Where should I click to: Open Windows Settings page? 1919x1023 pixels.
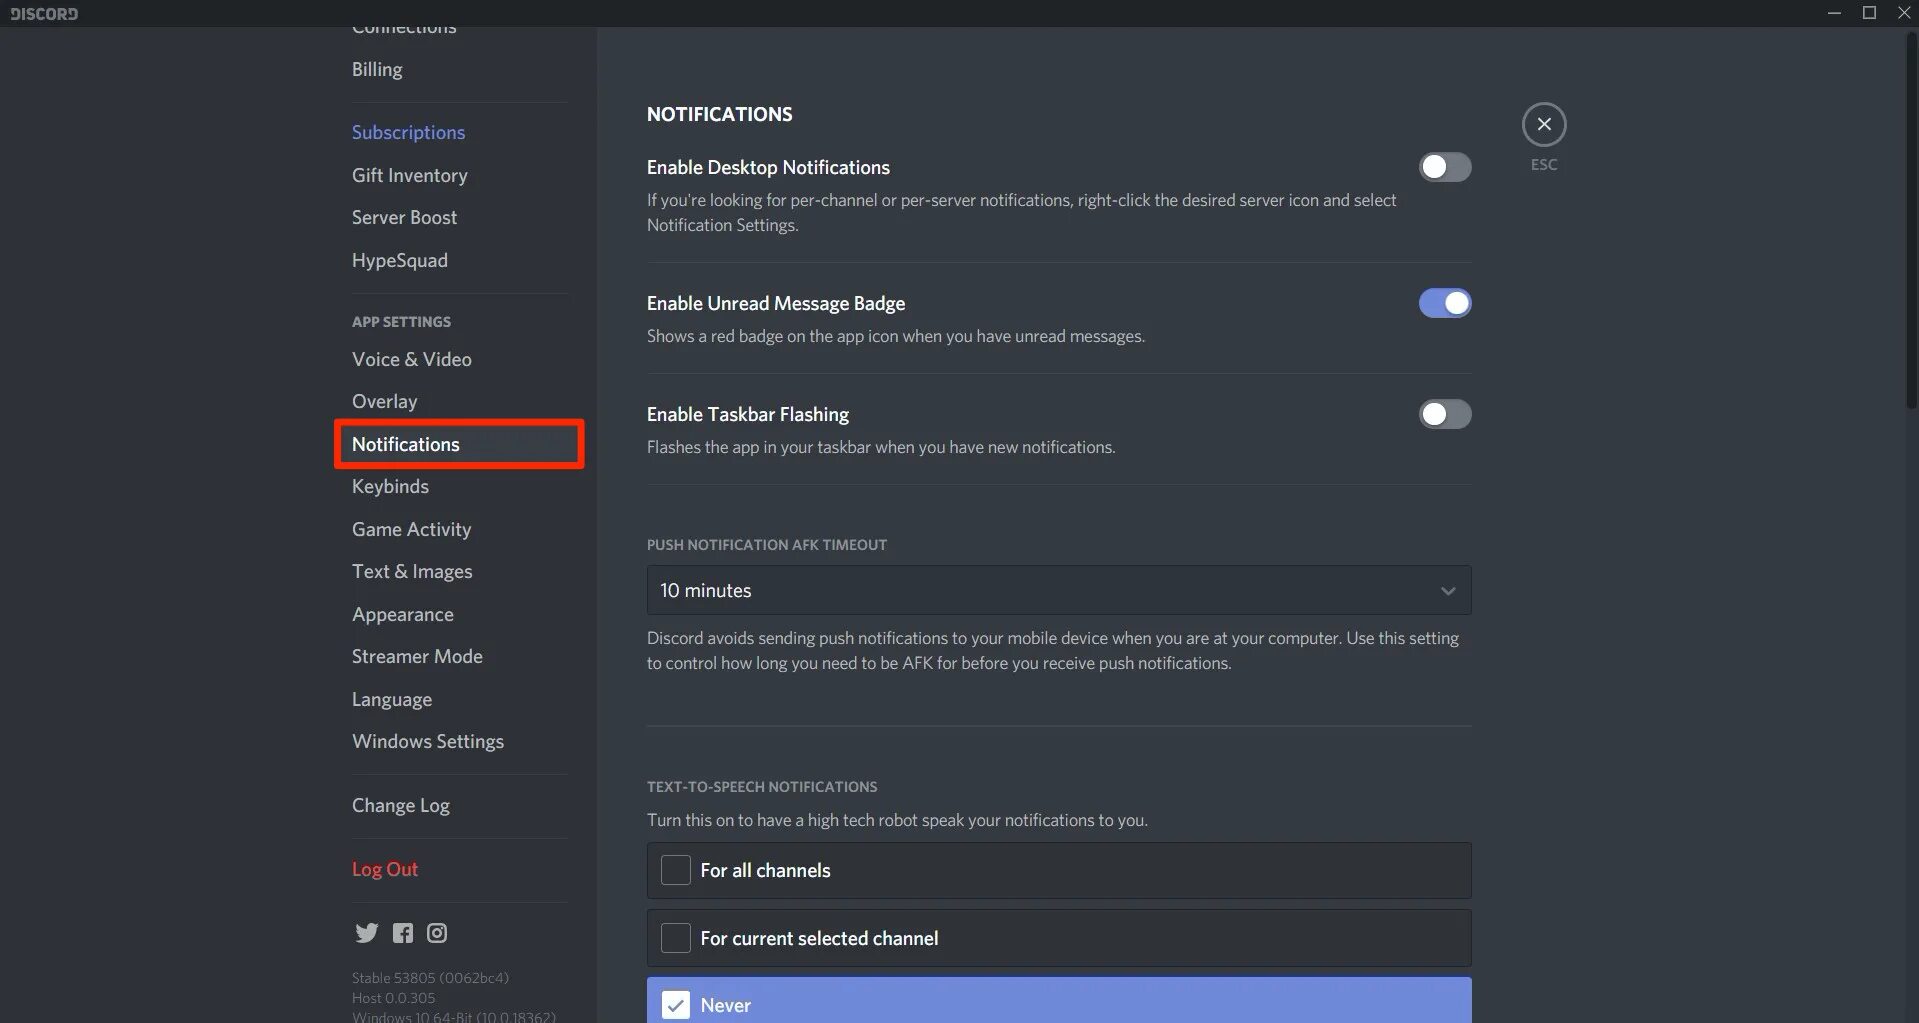[x=428, y=741]
